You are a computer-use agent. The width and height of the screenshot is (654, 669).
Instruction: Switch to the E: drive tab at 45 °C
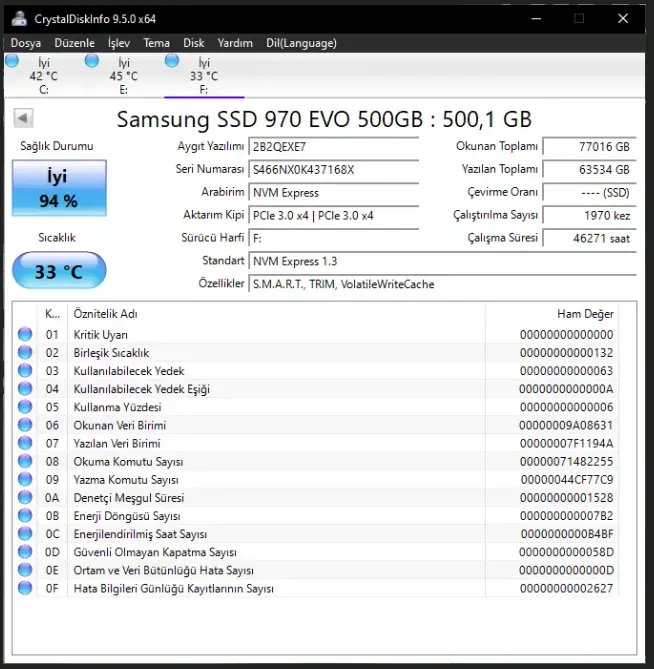[124, 76]
